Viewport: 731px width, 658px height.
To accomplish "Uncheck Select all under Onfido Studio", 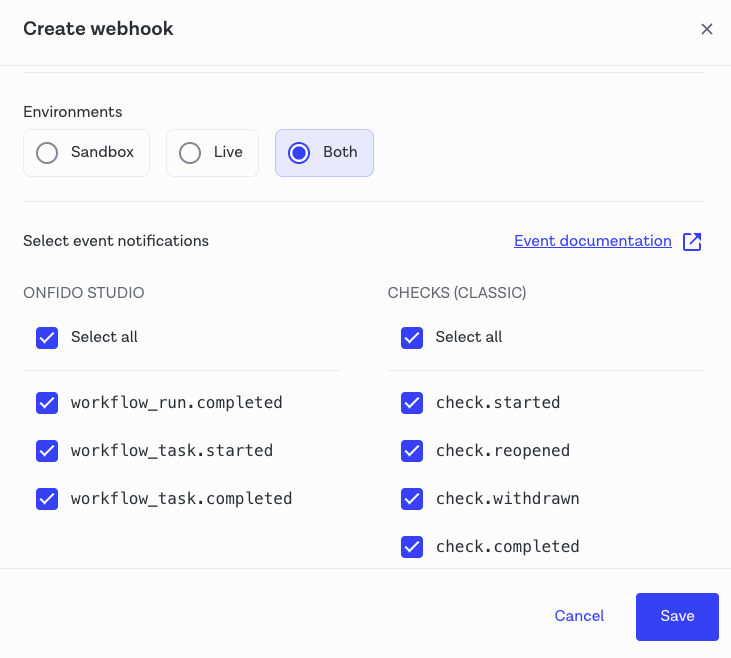I will (47, 338).
